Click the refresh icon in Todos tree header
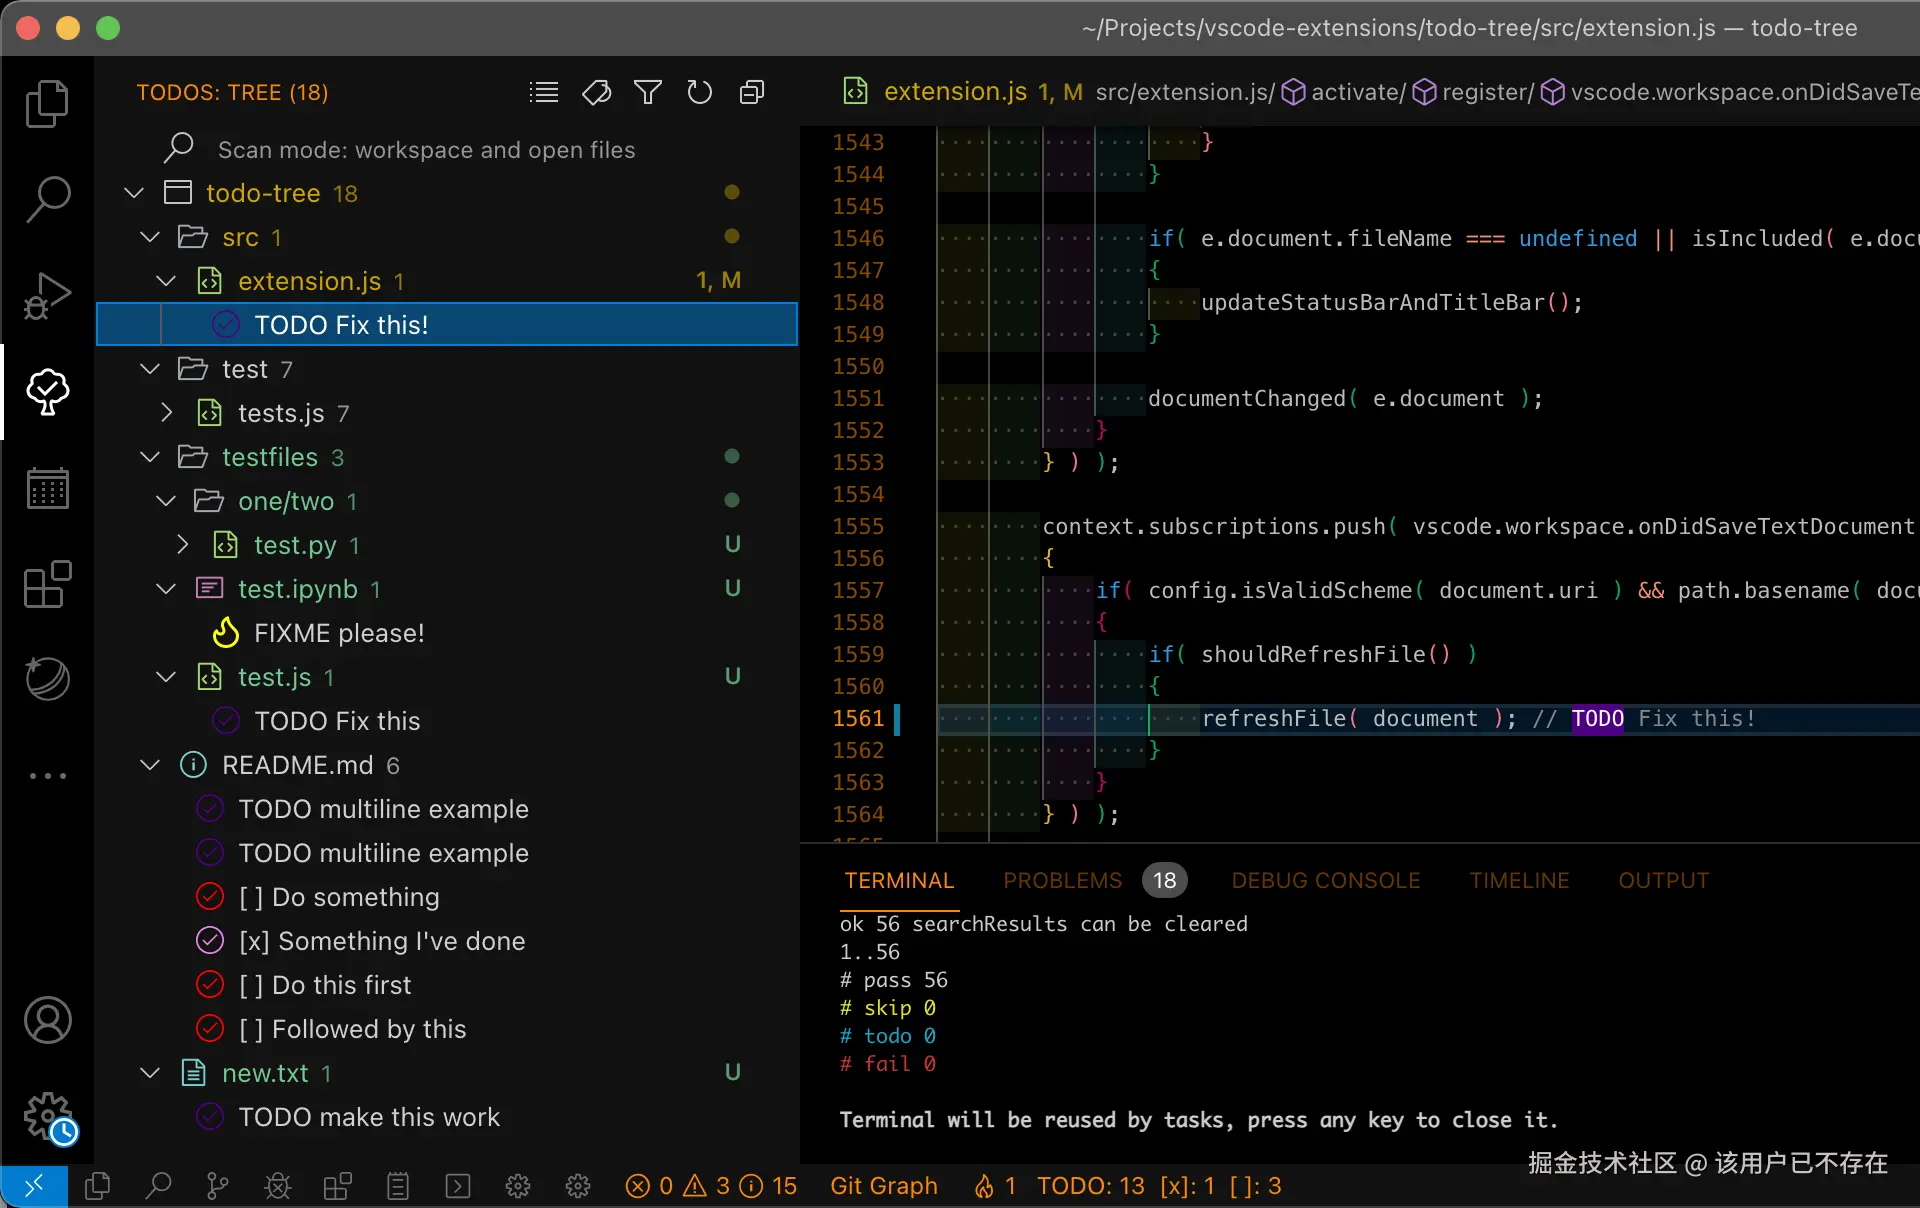Image resolution: width=1920 pixels, height=1208 pixels. point(700,93)
